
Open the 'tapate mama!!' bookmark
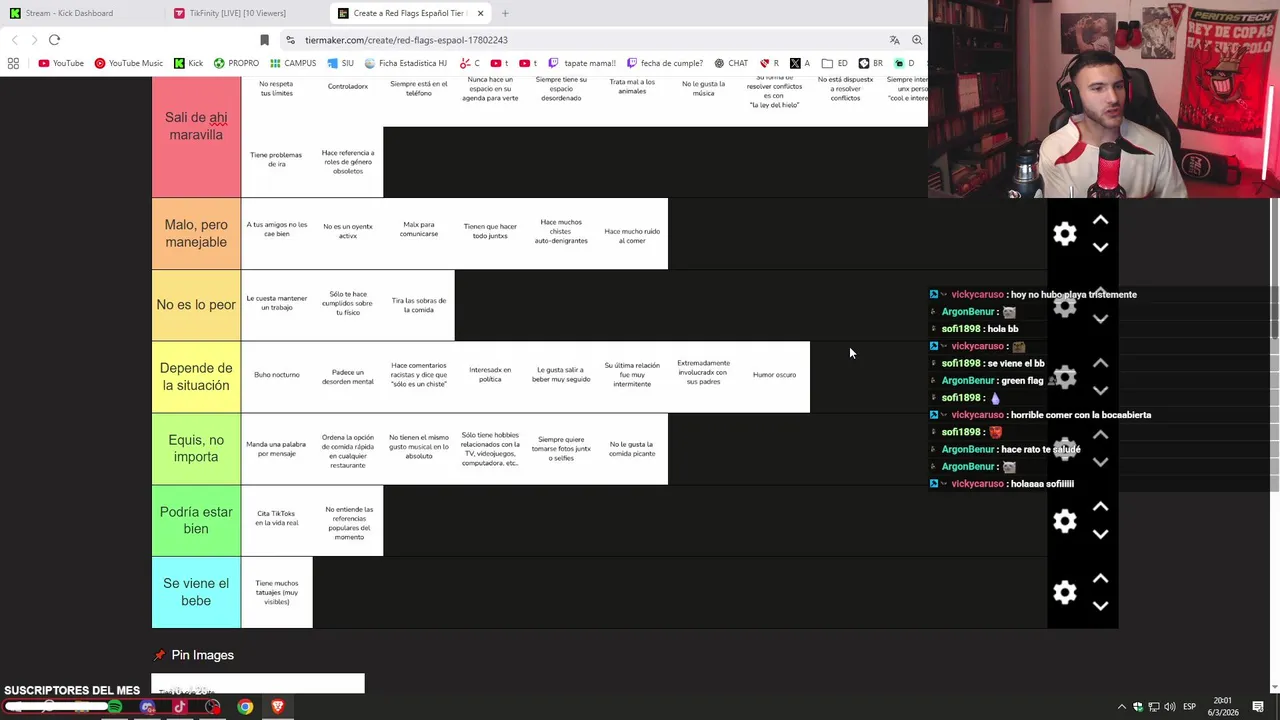click(582, 63)
